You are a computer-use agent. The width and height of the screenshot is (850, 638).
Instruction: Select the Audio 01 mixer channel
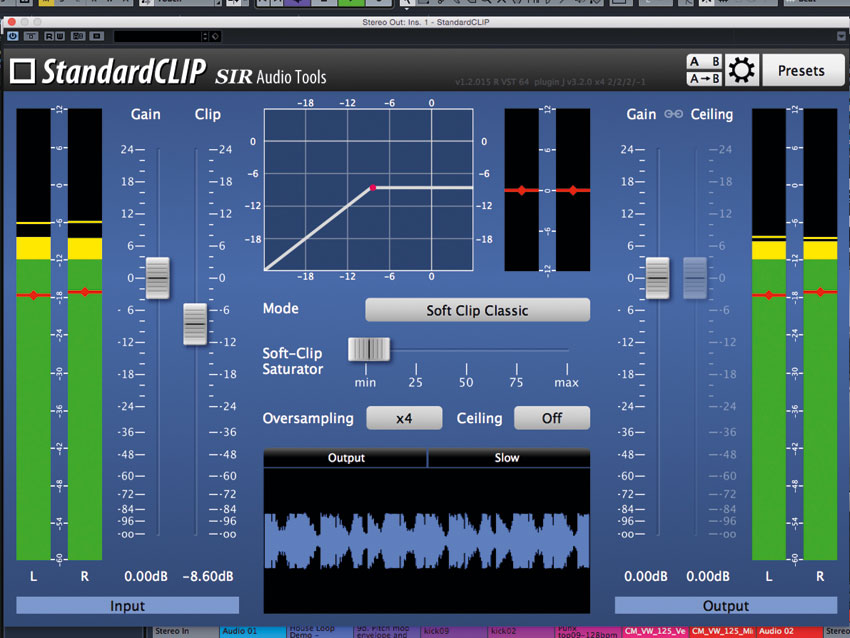pyautogui.click(x=253, y=631)
